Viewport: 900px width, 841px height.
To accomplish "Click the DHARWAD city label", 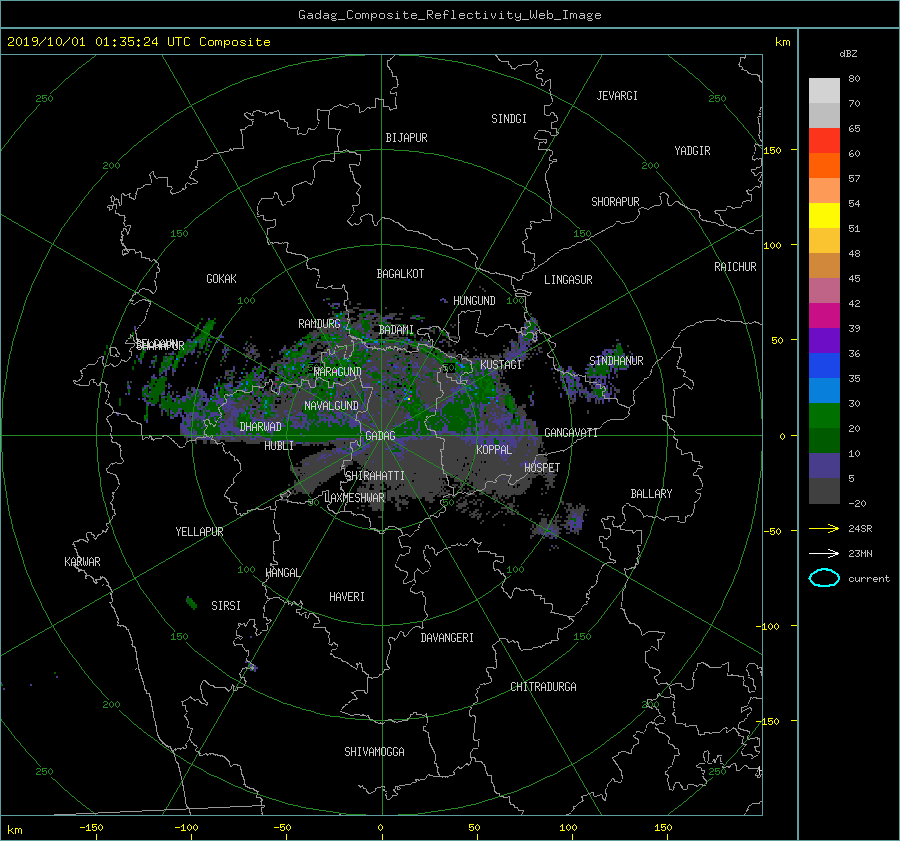I will click(261, 427).
